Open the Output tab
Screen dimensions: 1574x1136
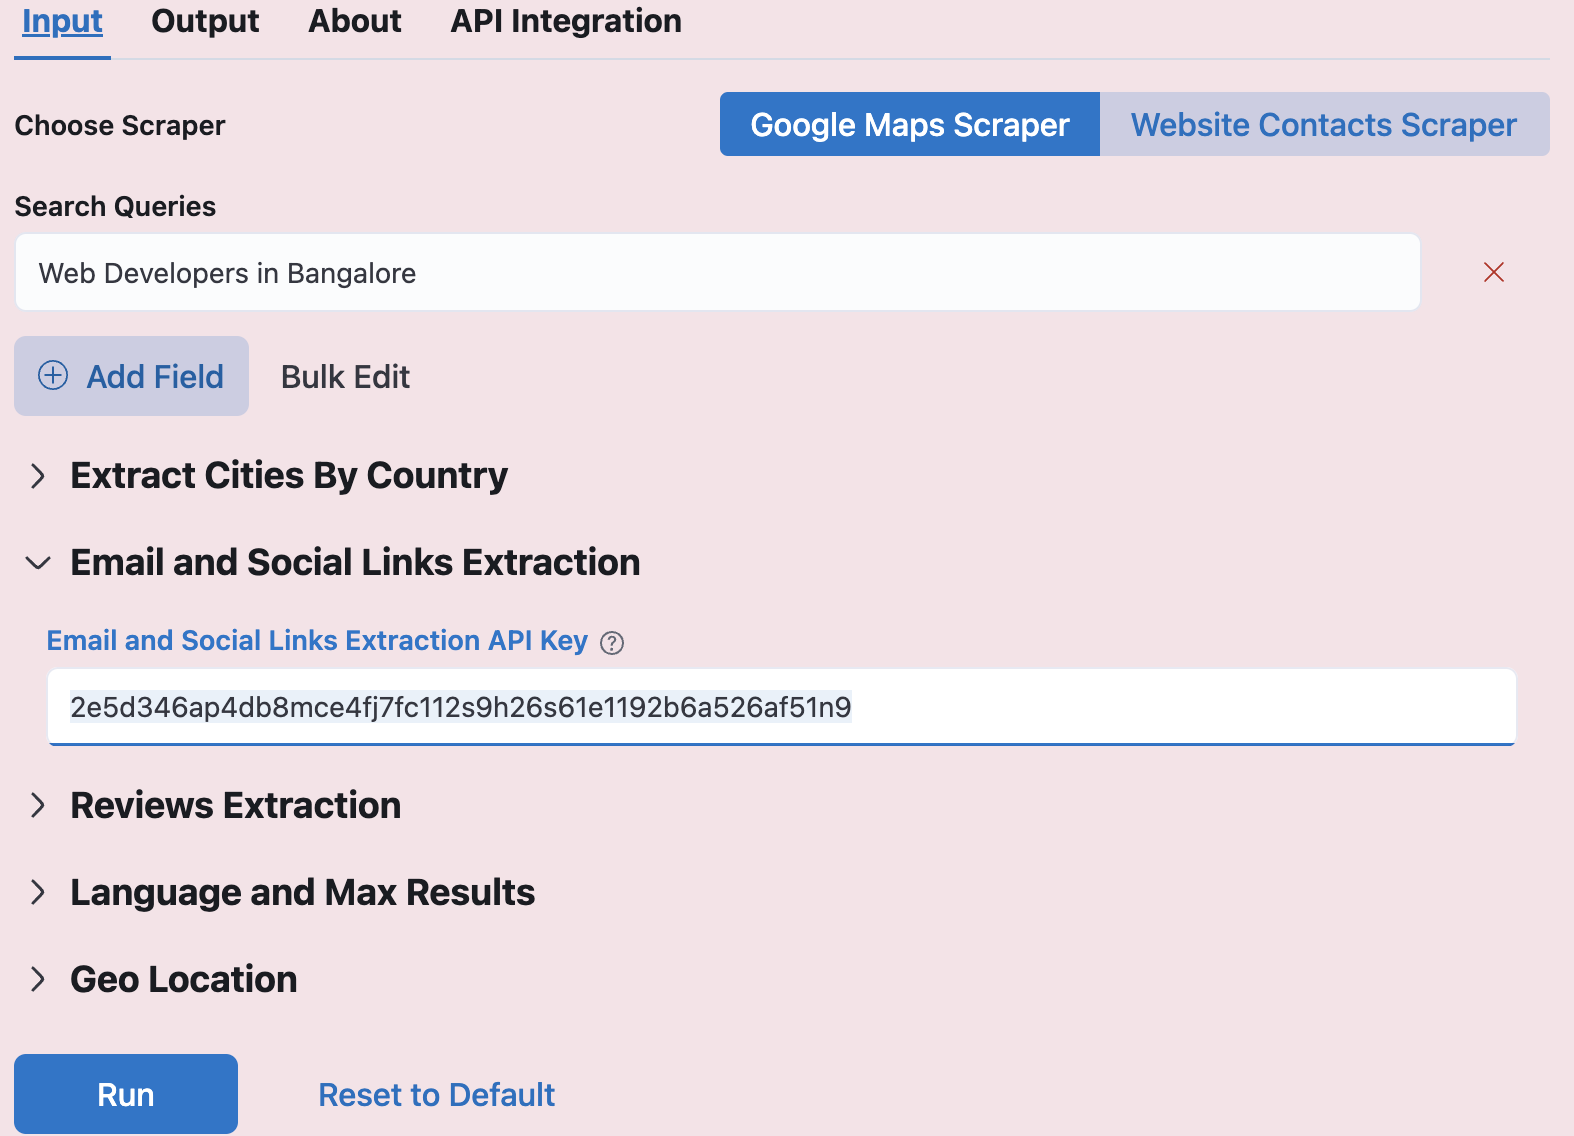(x=205, y=21)
